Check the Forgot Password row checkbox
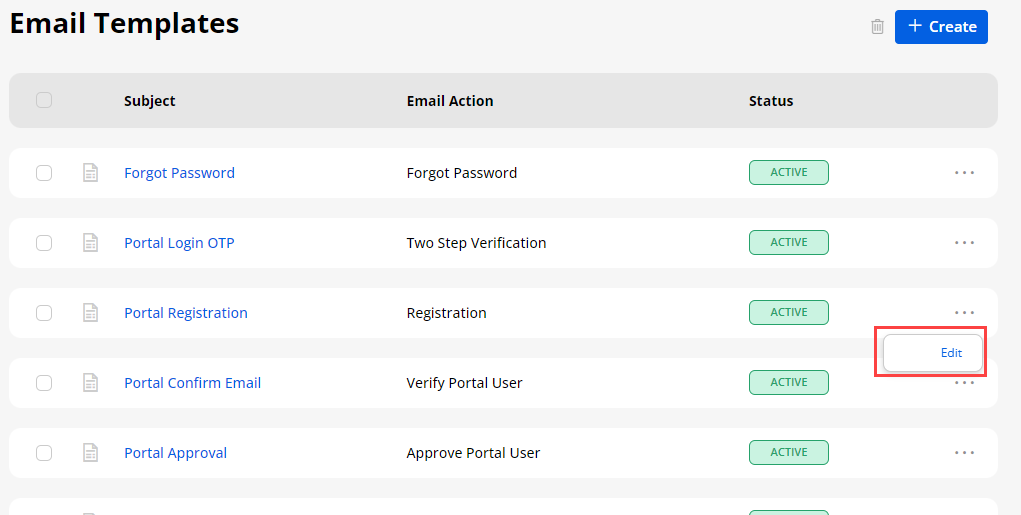The image size is (1021, 515). pyautogui.click(x=44, y=173)
